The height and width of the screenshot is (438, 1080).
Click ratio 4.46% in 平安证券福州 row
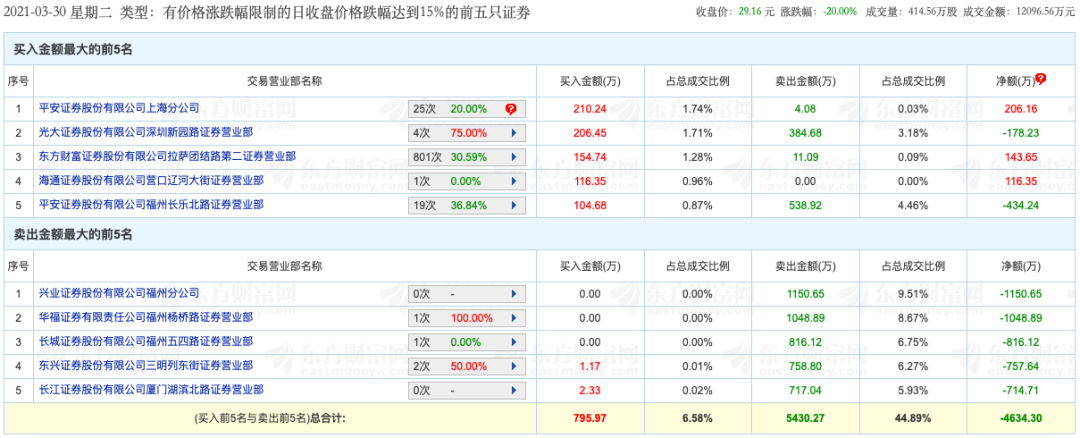pos(913,205)
